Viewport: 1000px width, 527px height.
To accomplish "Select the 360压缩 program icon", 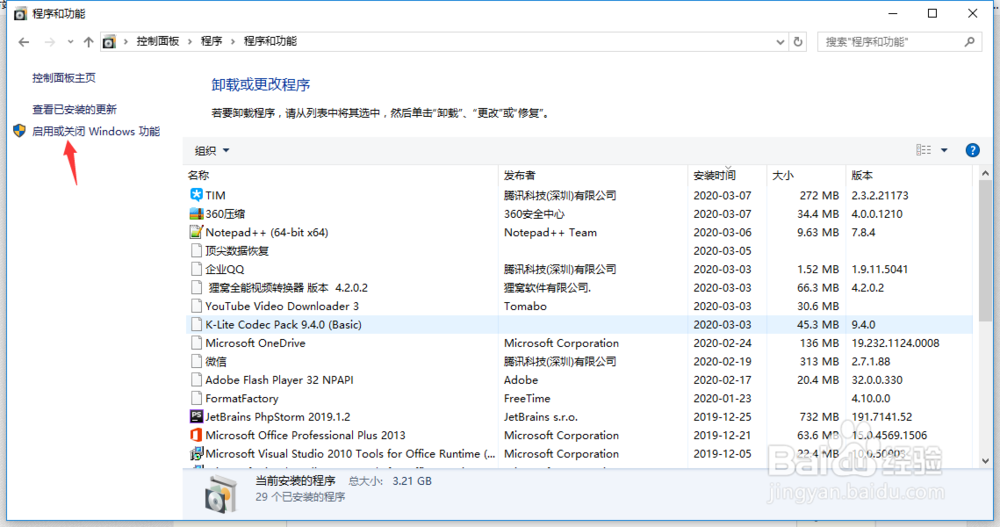I will point(196,213).
